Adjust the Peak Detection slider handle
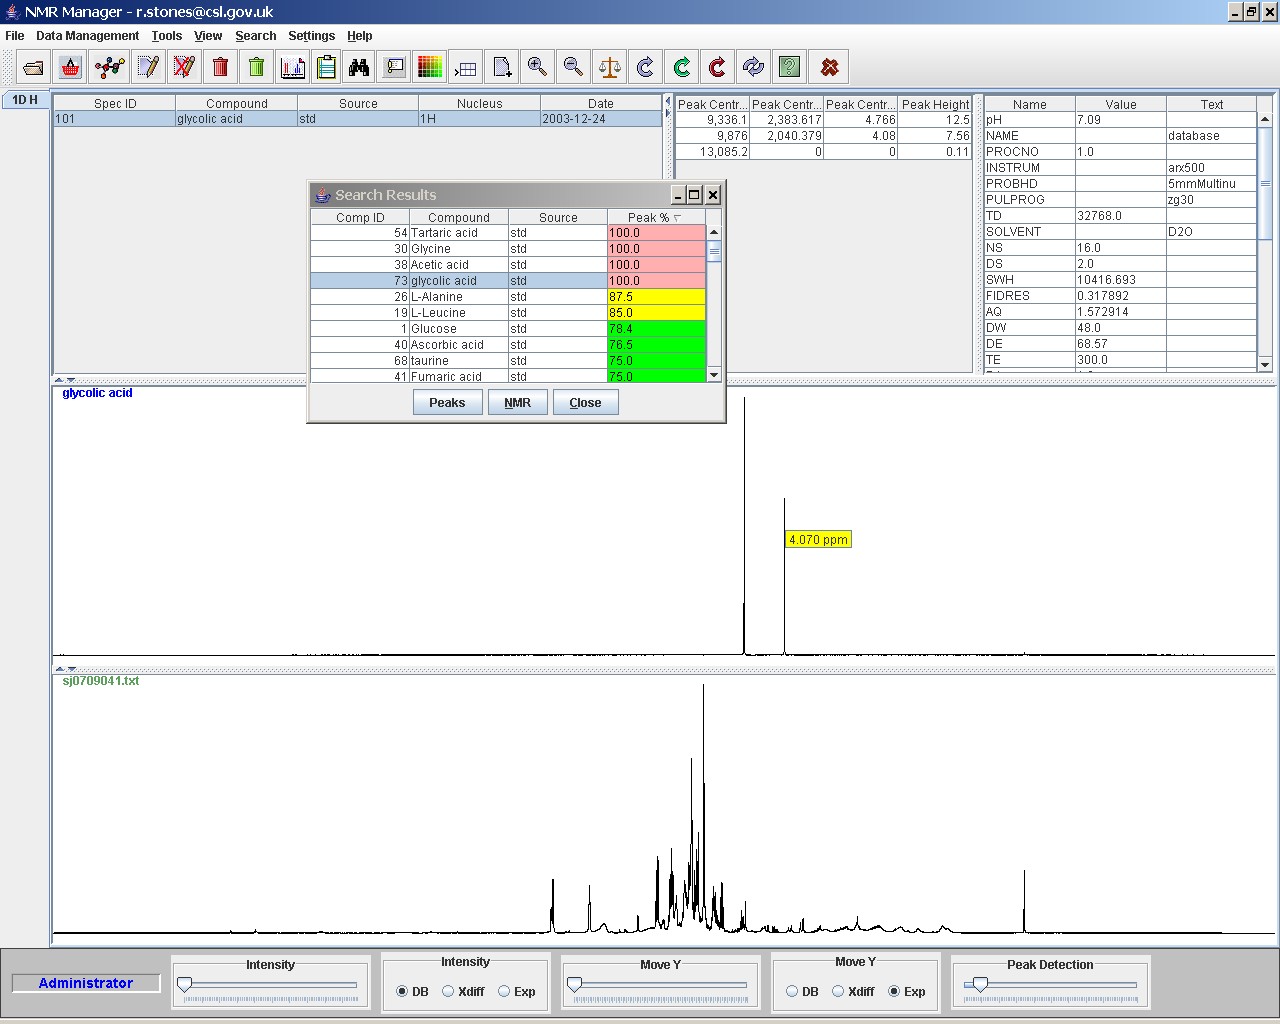 click(x=980, y=985)
